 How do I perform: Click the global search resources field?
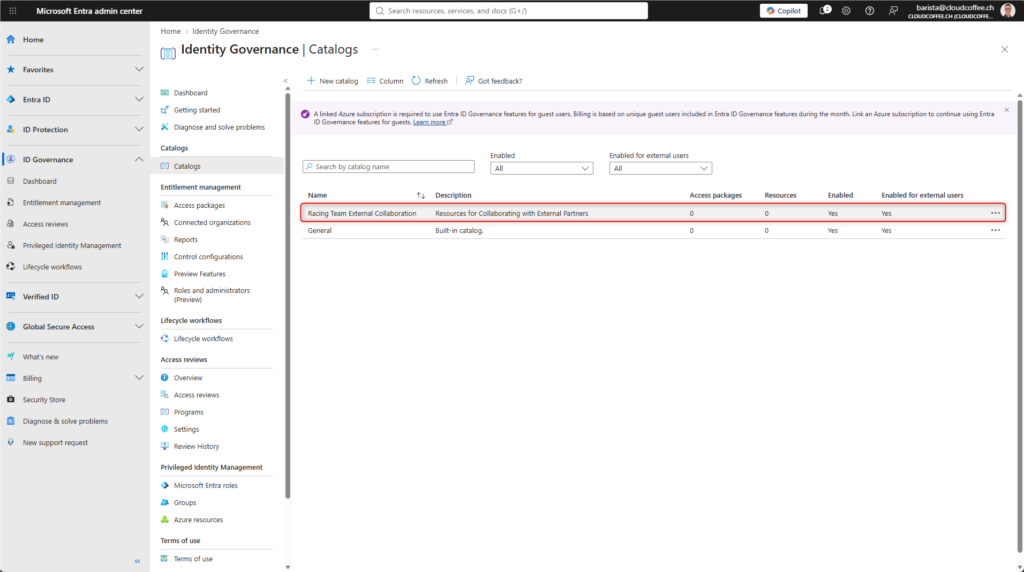pyautogui.click(x=509, y=10)
